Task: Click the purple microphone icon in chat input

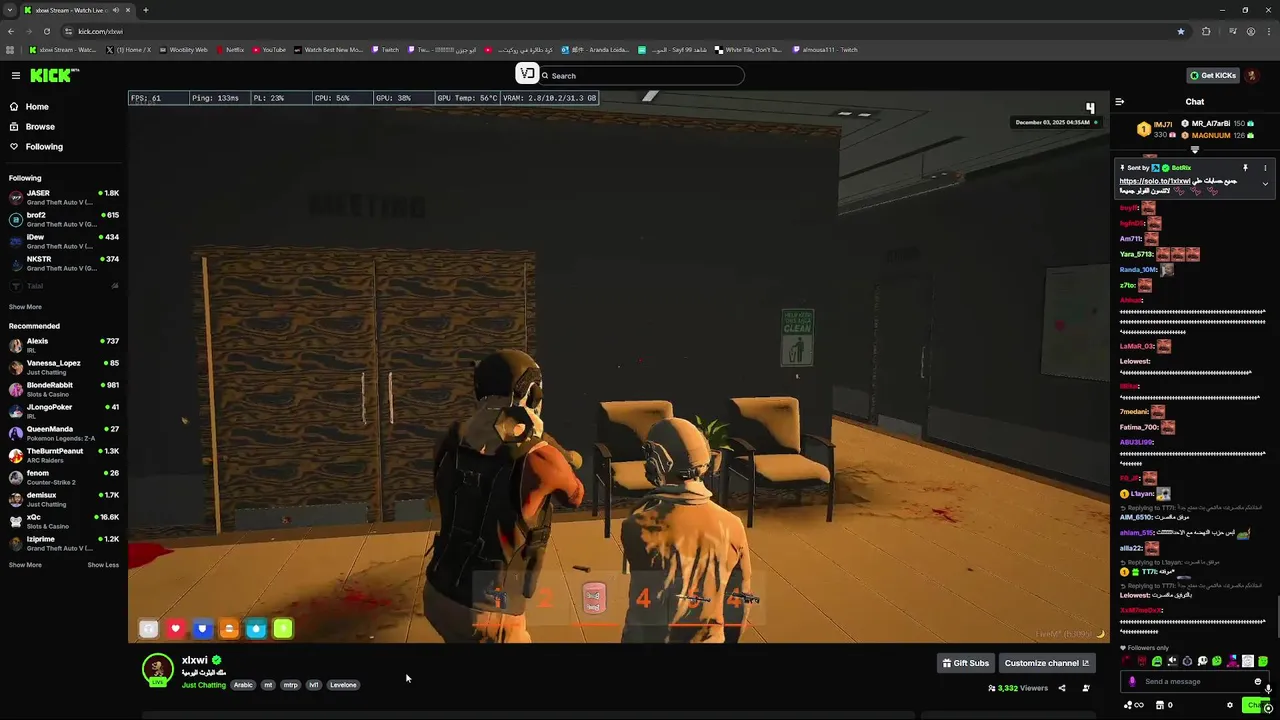Action: (1132, 682)
